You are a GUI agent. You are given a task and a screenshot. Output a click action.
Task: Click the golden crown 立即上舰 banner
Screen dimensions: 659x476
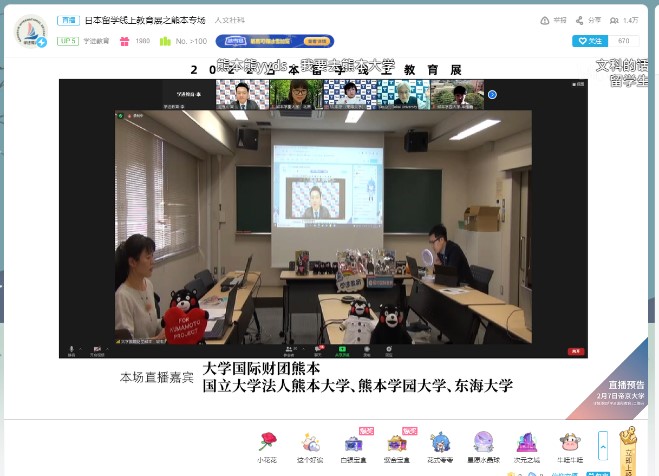tap(628, 451)
